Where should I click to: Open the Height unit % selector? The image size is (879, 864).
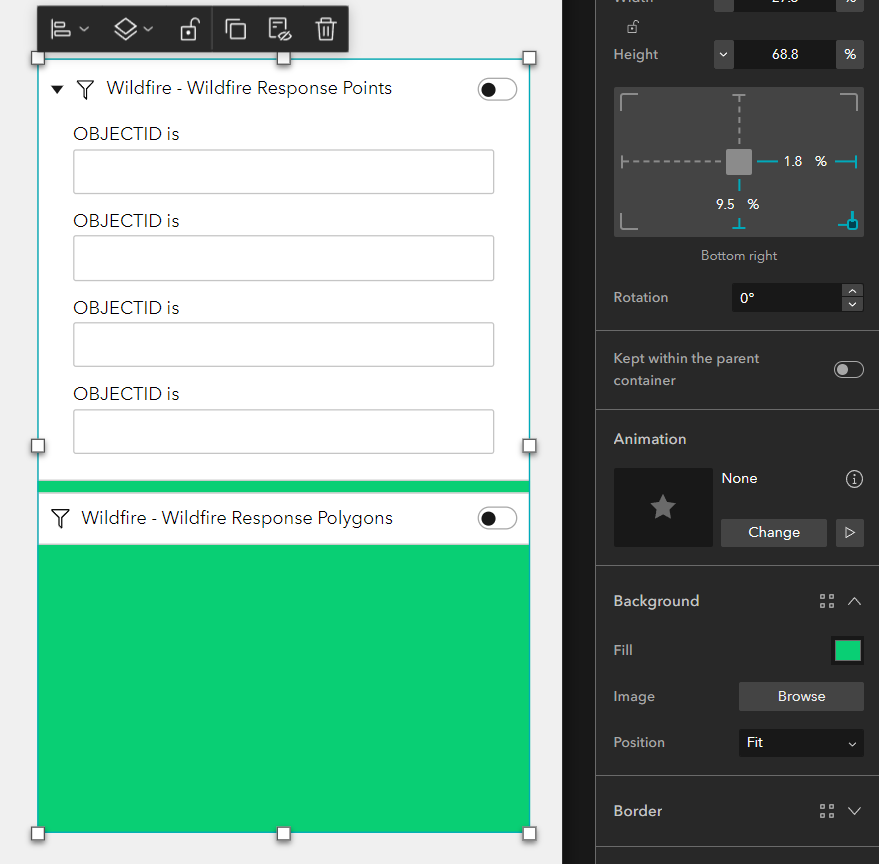coord(850,54)
